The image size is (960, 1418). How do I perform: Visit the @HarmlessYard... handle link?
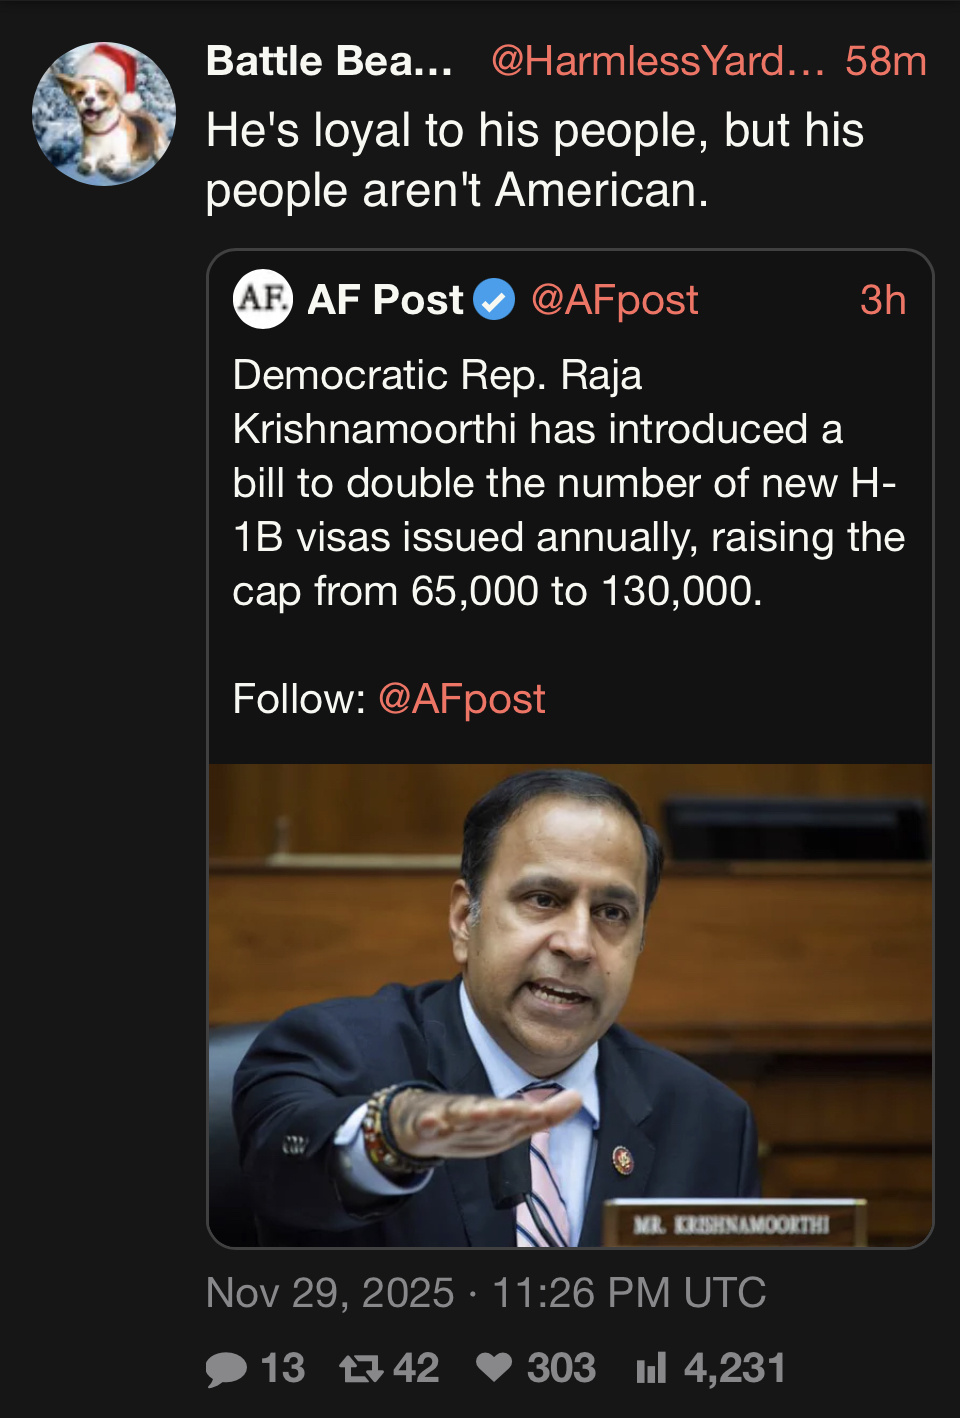pos(657,61)
